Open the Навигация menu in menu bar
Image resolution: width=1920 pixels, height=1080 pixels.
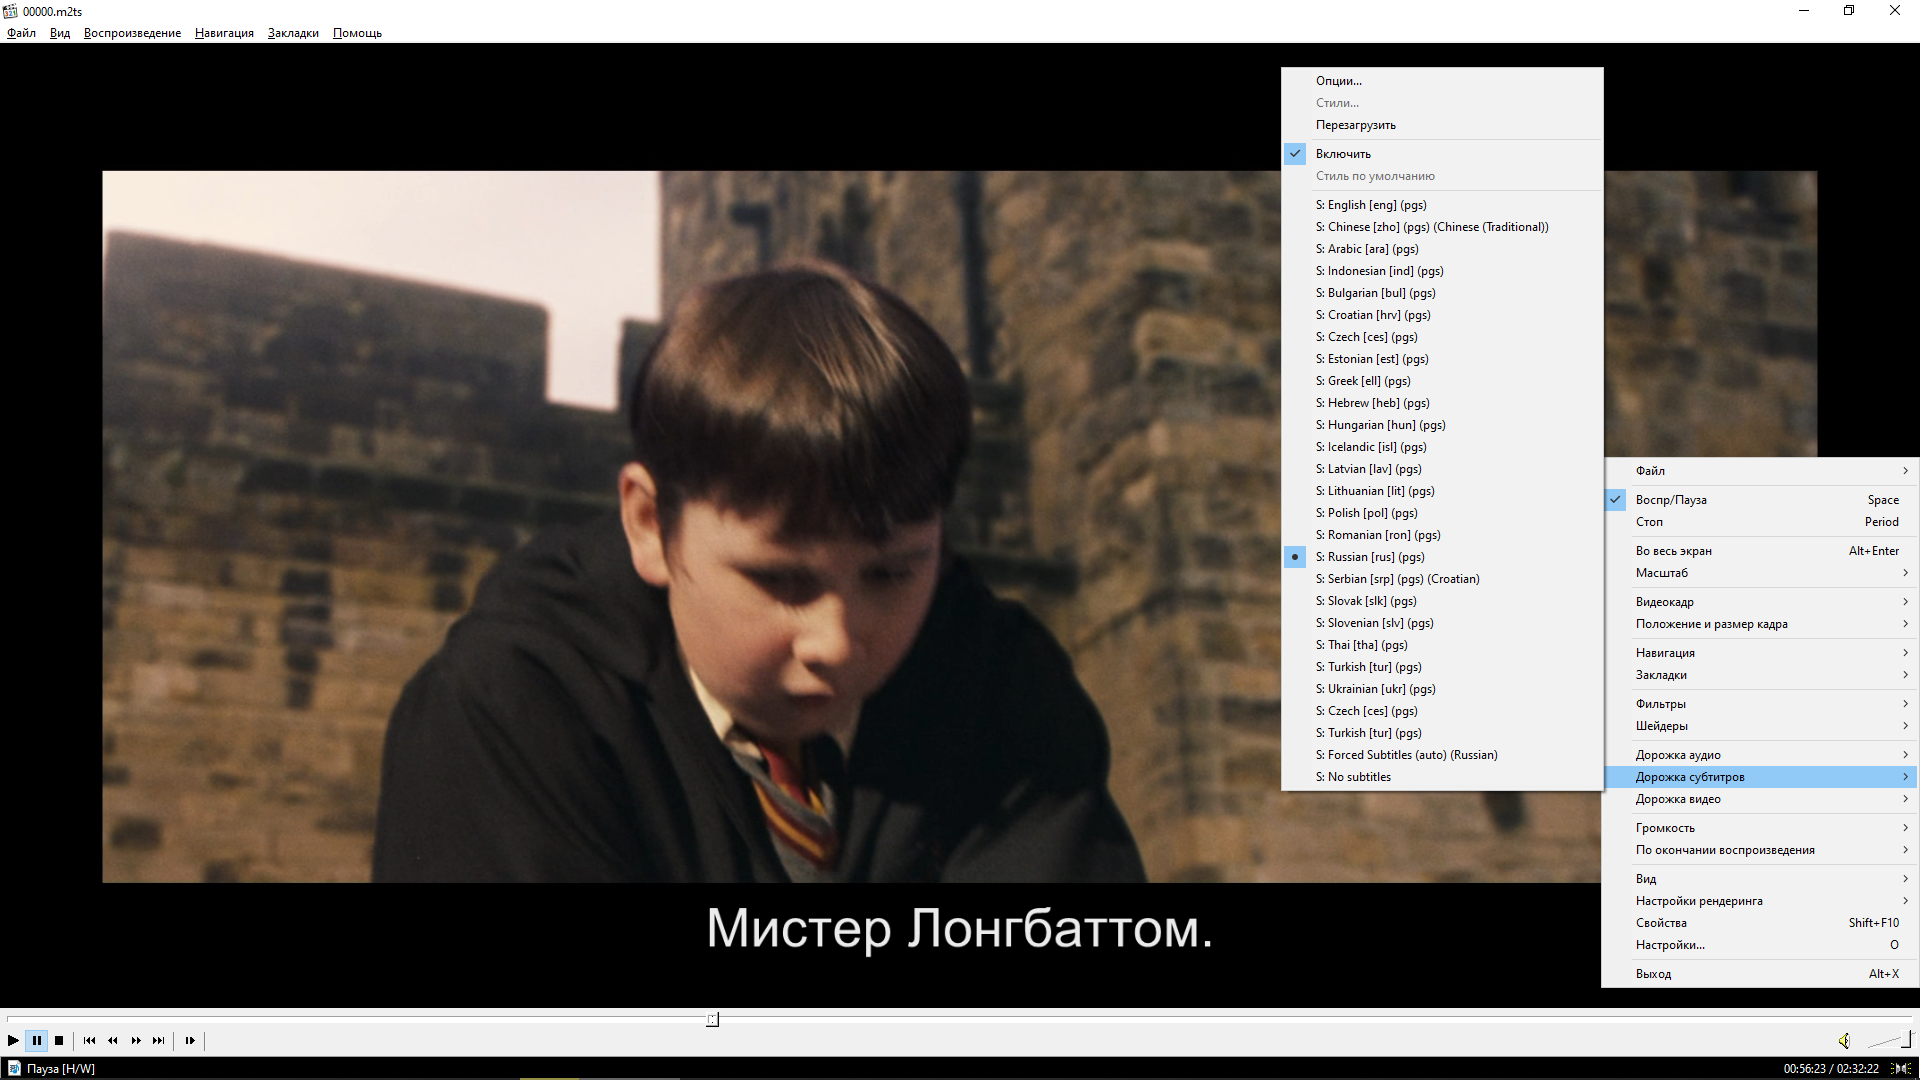(x=224, y=33)
